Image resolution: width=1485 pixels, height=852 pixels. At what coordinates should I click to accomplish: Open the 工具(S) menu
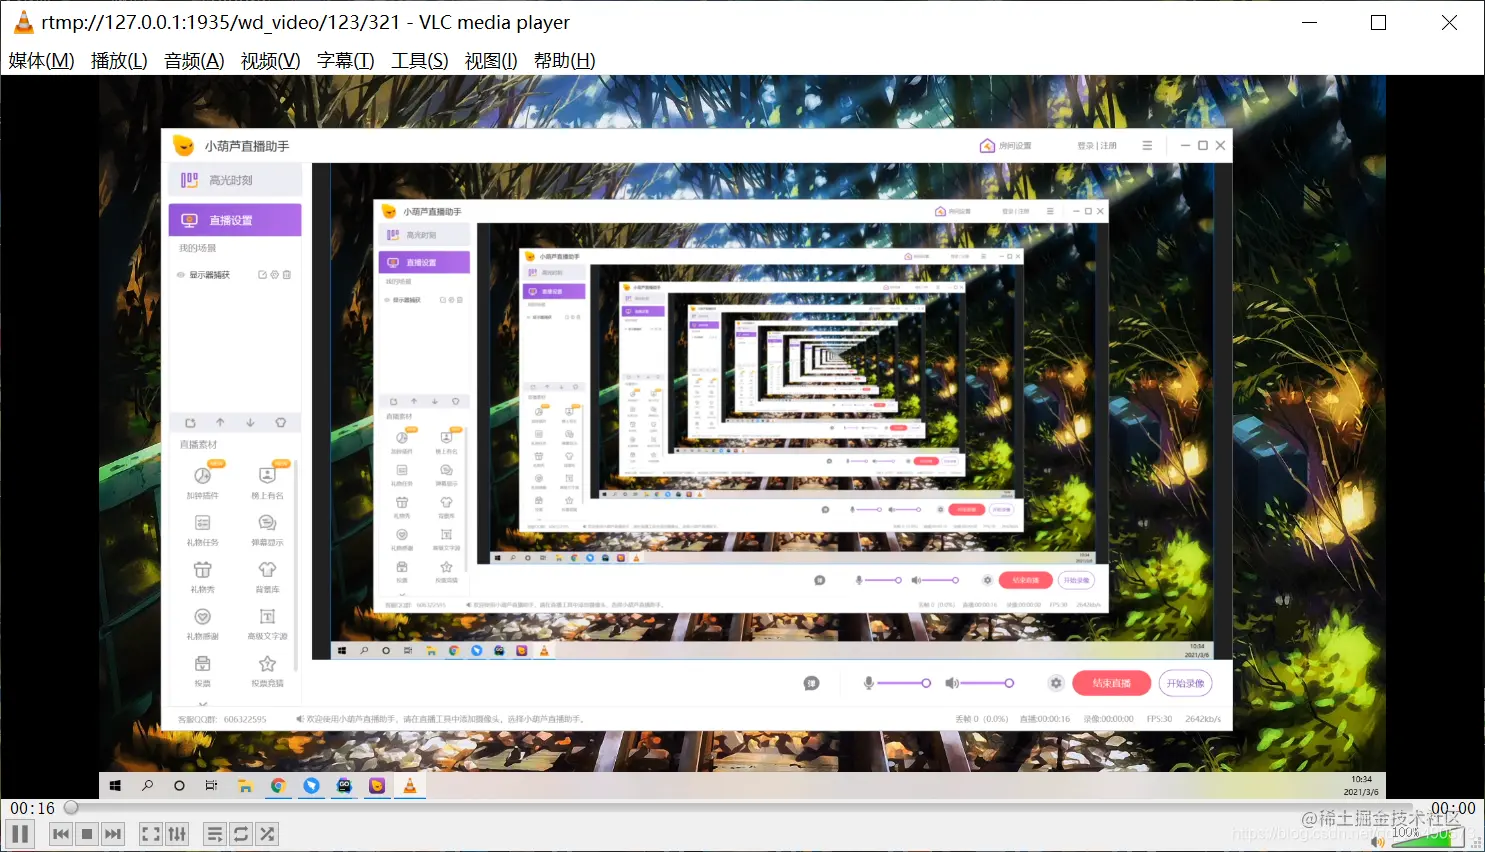[419, 61]
